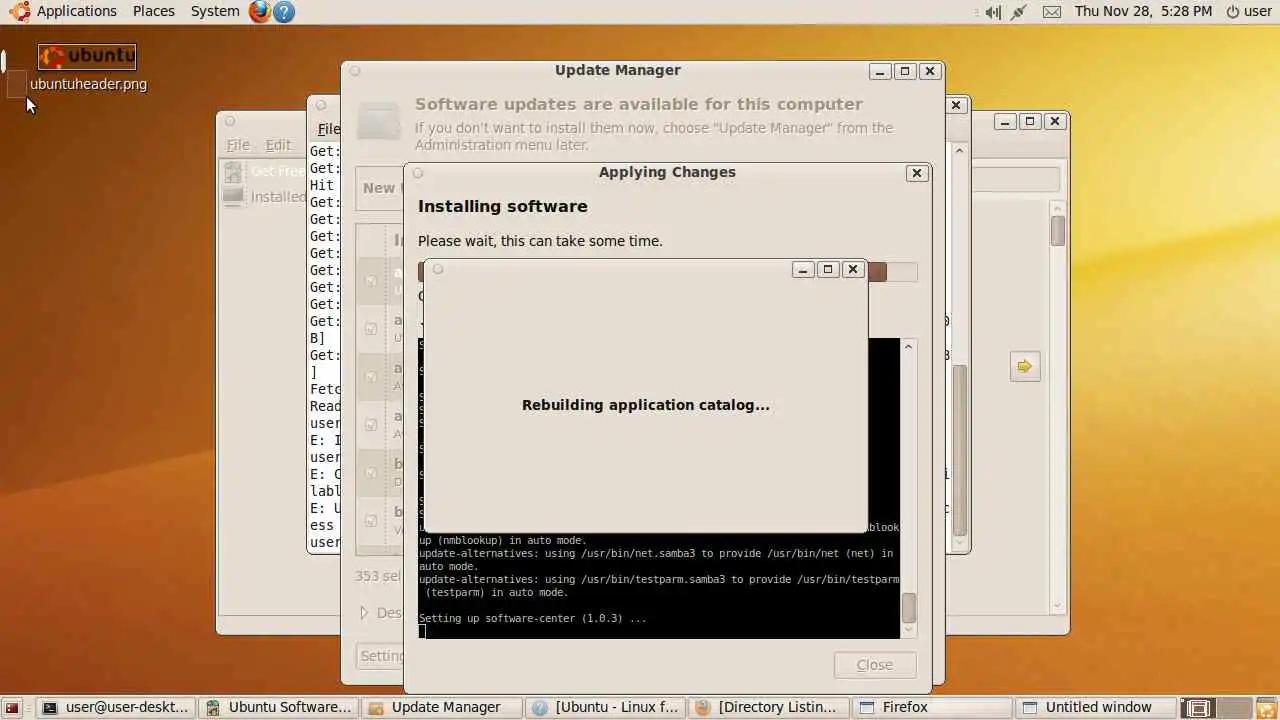Image resolution: width=1280 pixels, height=720 pixels.
Task: Switch to Directory Listing taskbar entry
Action: [768, 707]
